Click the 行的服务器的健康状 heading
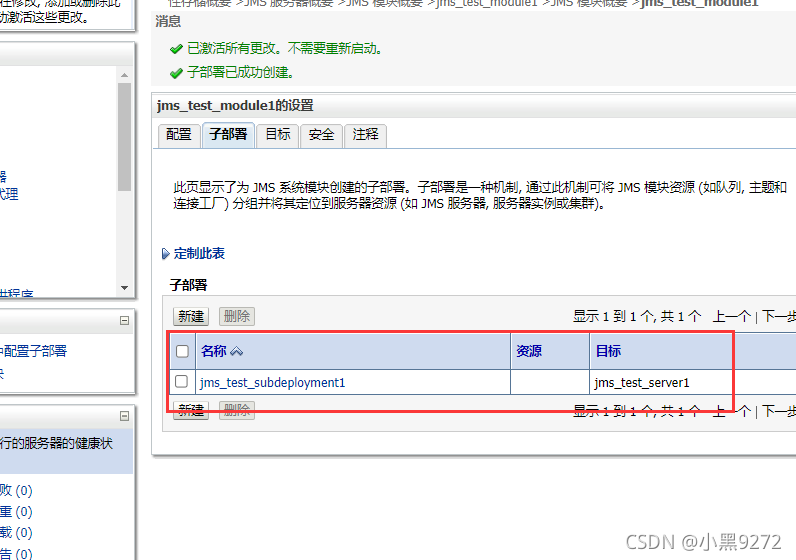Image resolution: width=796 pixels, height=560 pixels. 56,443
